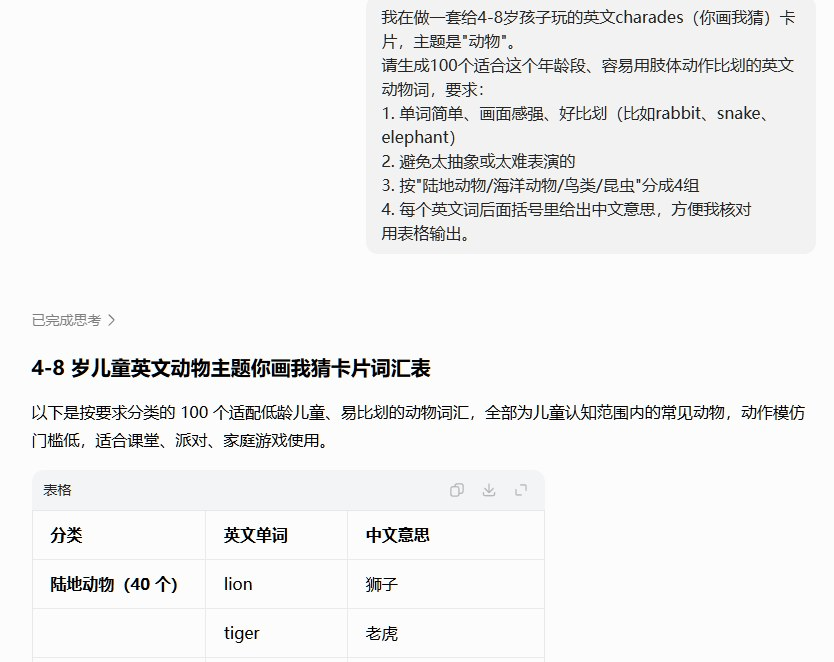Download the table via the download icon
This screenshot has height=662, width=834.
489,490
